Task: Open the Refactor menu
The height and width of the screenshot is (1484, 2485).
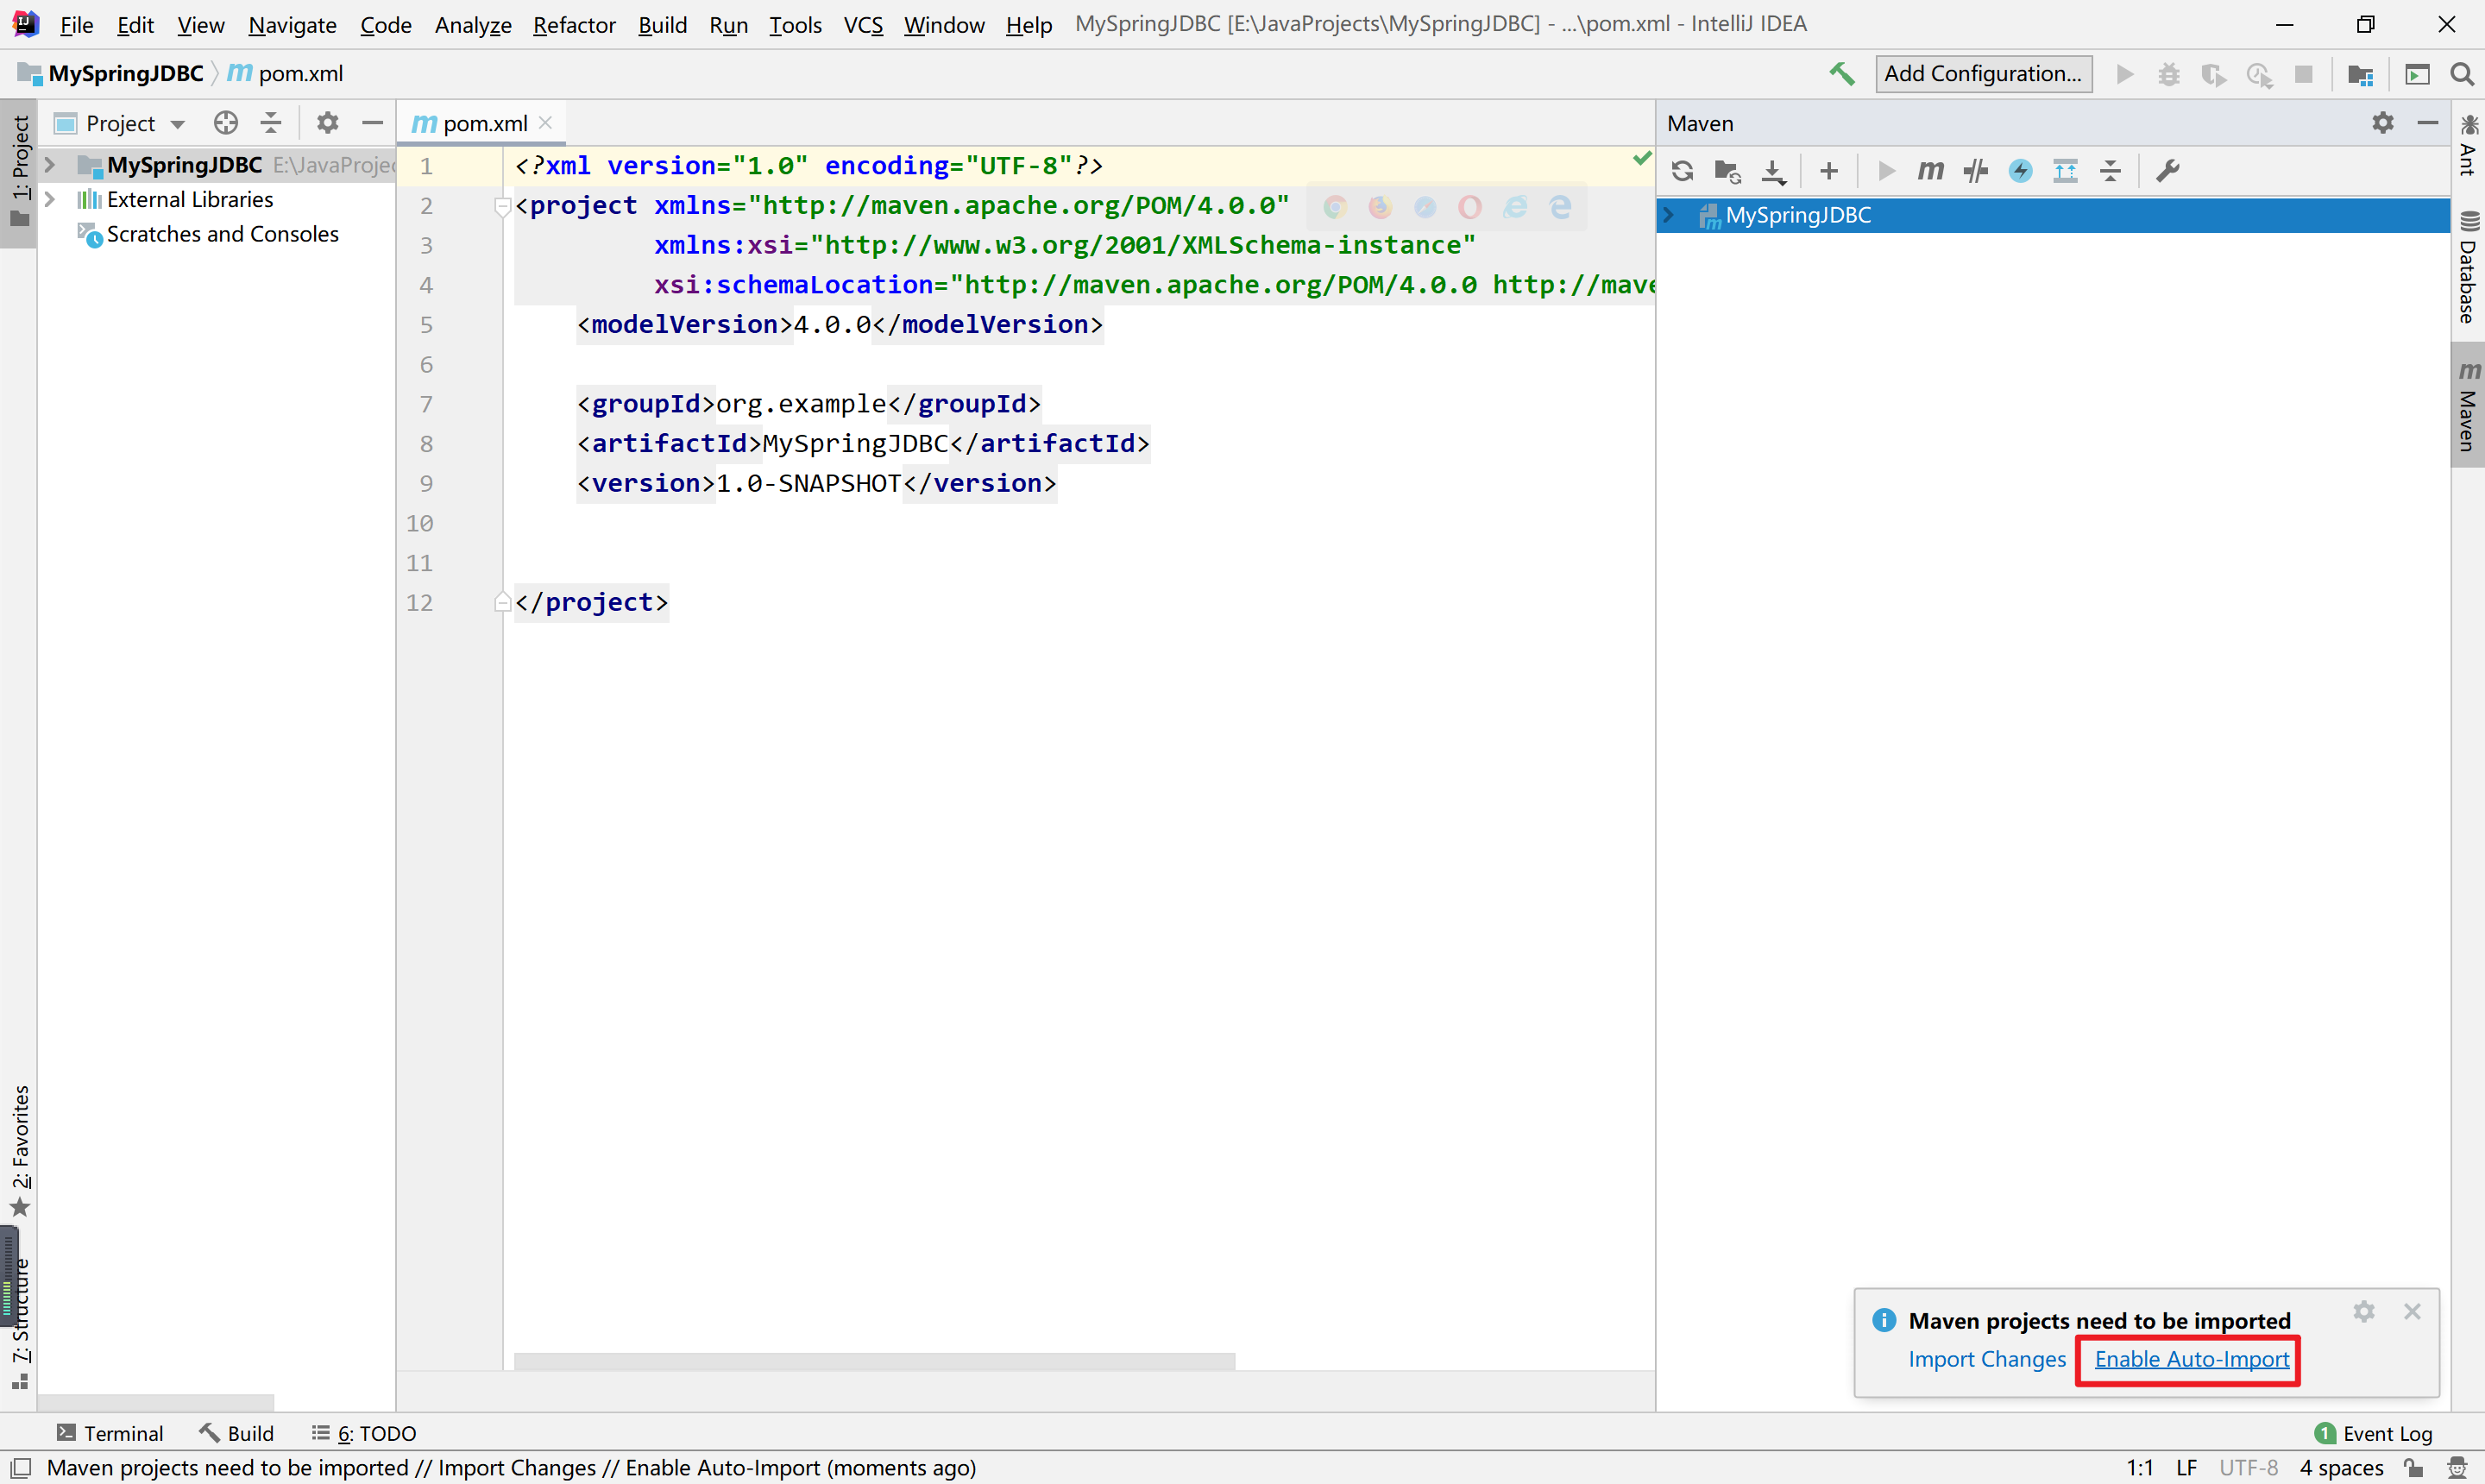Action: (x=573, y=24)
